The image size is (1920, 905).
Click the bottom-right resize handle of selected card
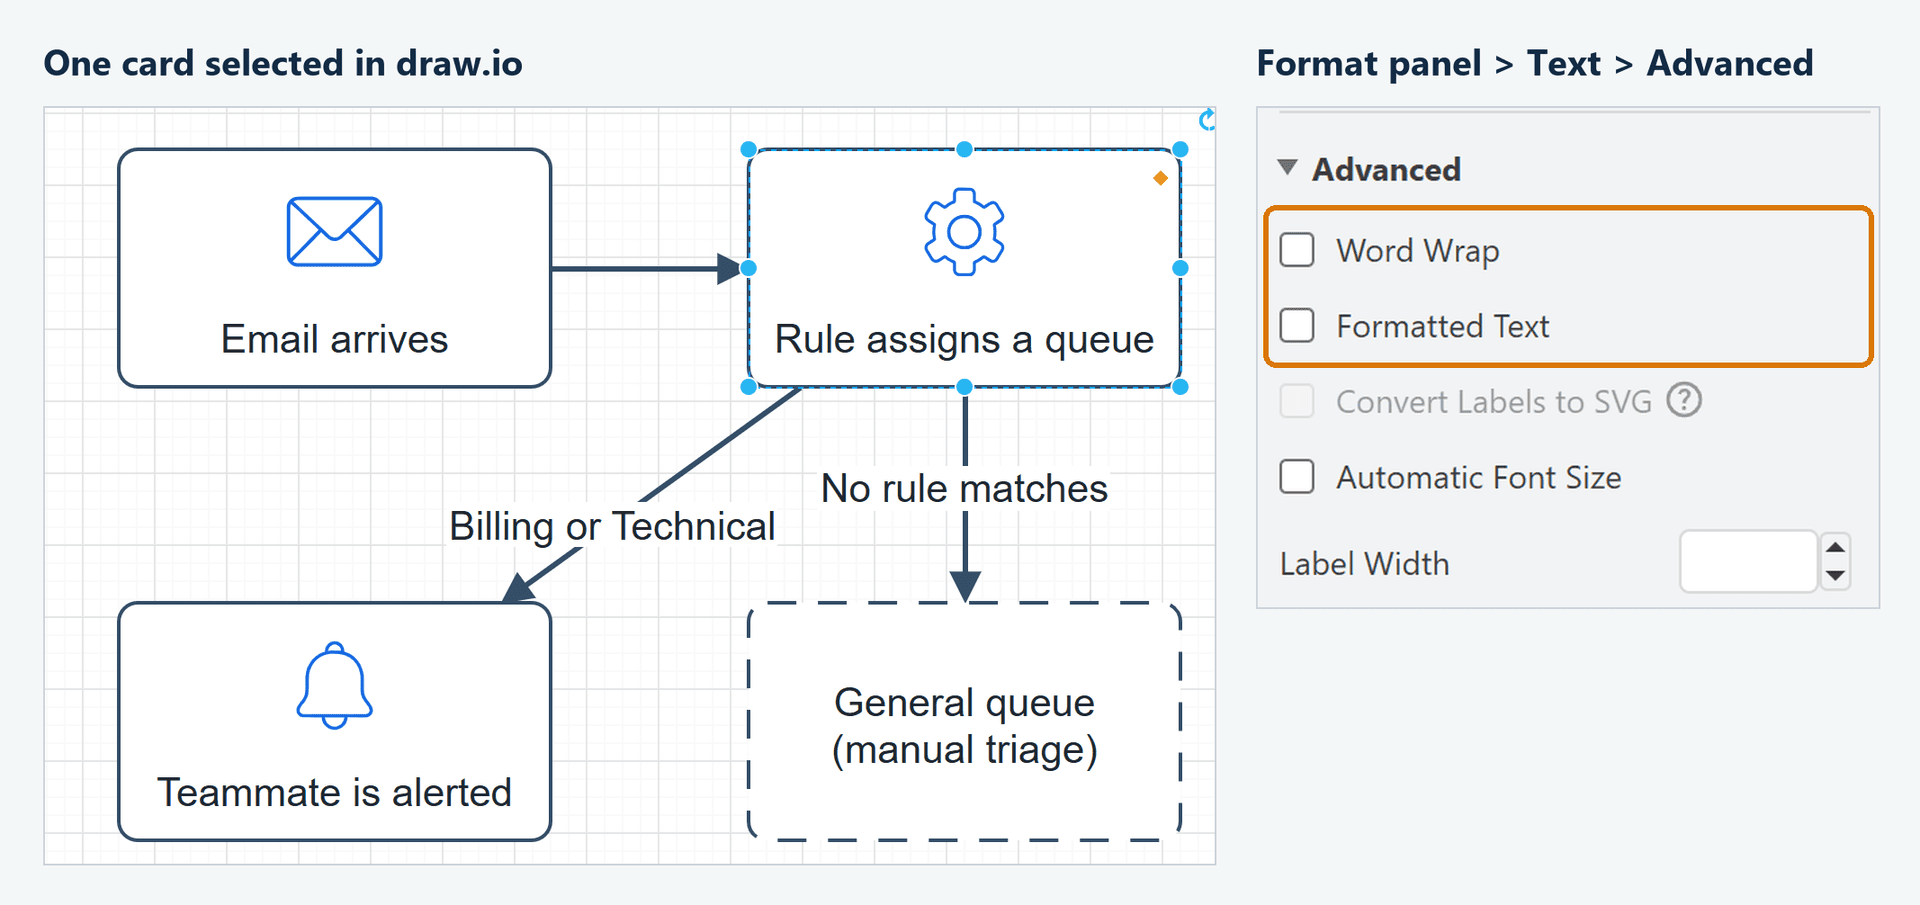[1180, 387]
